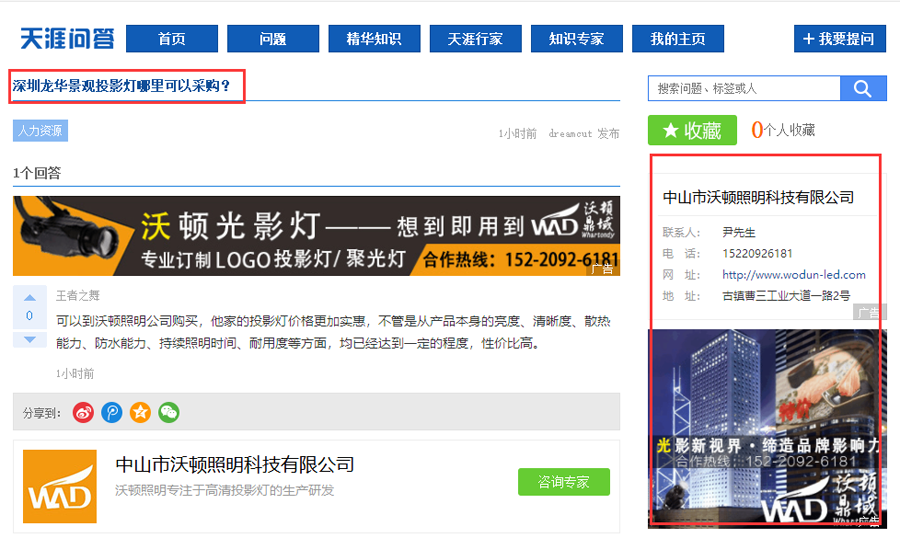Go to 我的主页 tab
Screen dimensions: 900x538
[678, 38]
